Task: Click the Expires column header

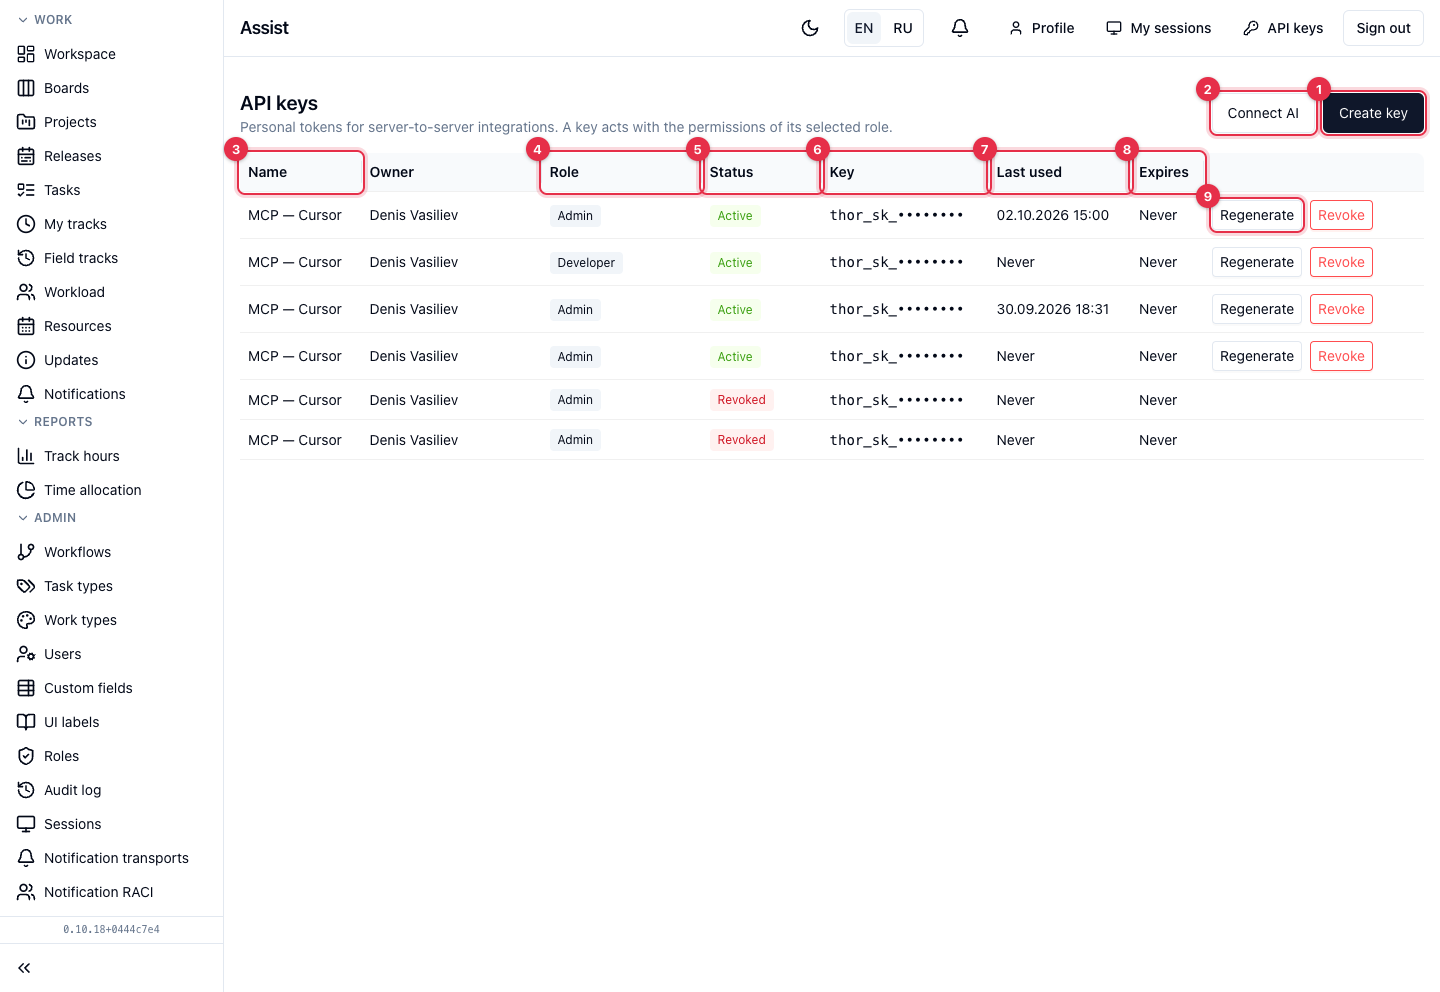Action: (1168, 172)
